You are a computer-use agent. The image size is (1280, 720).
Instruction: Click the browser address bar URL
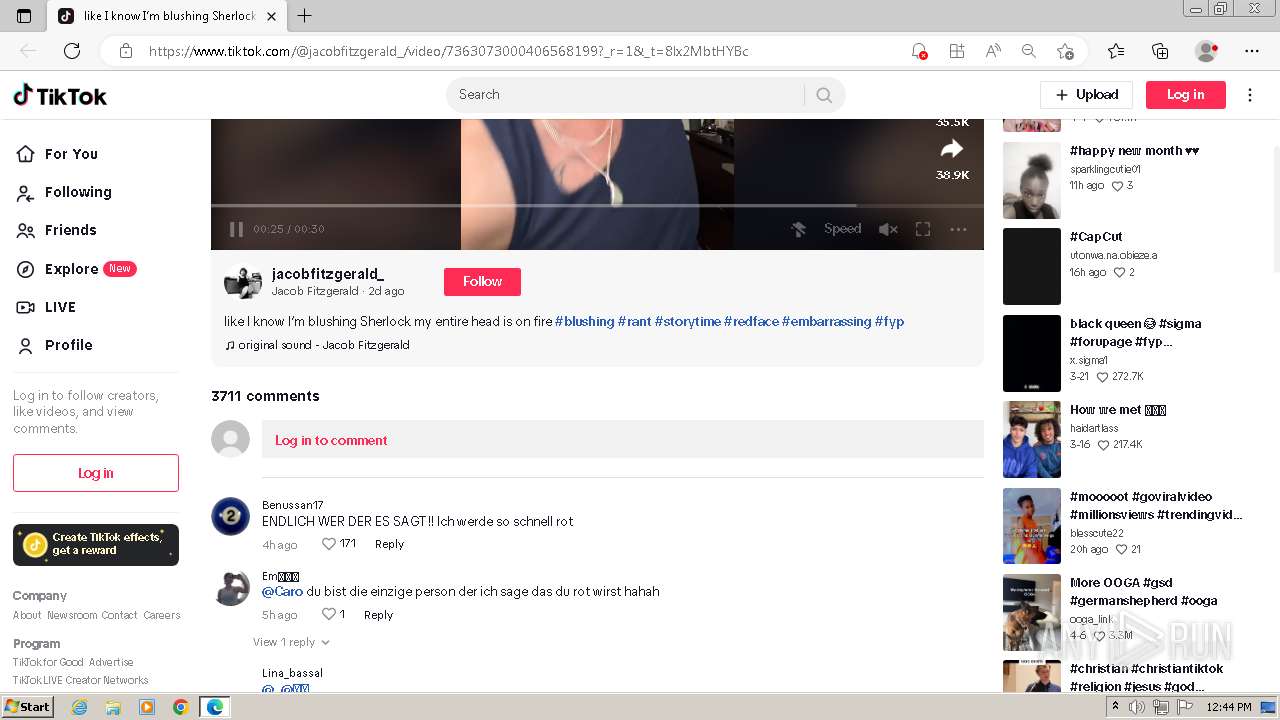click(448, 51)
